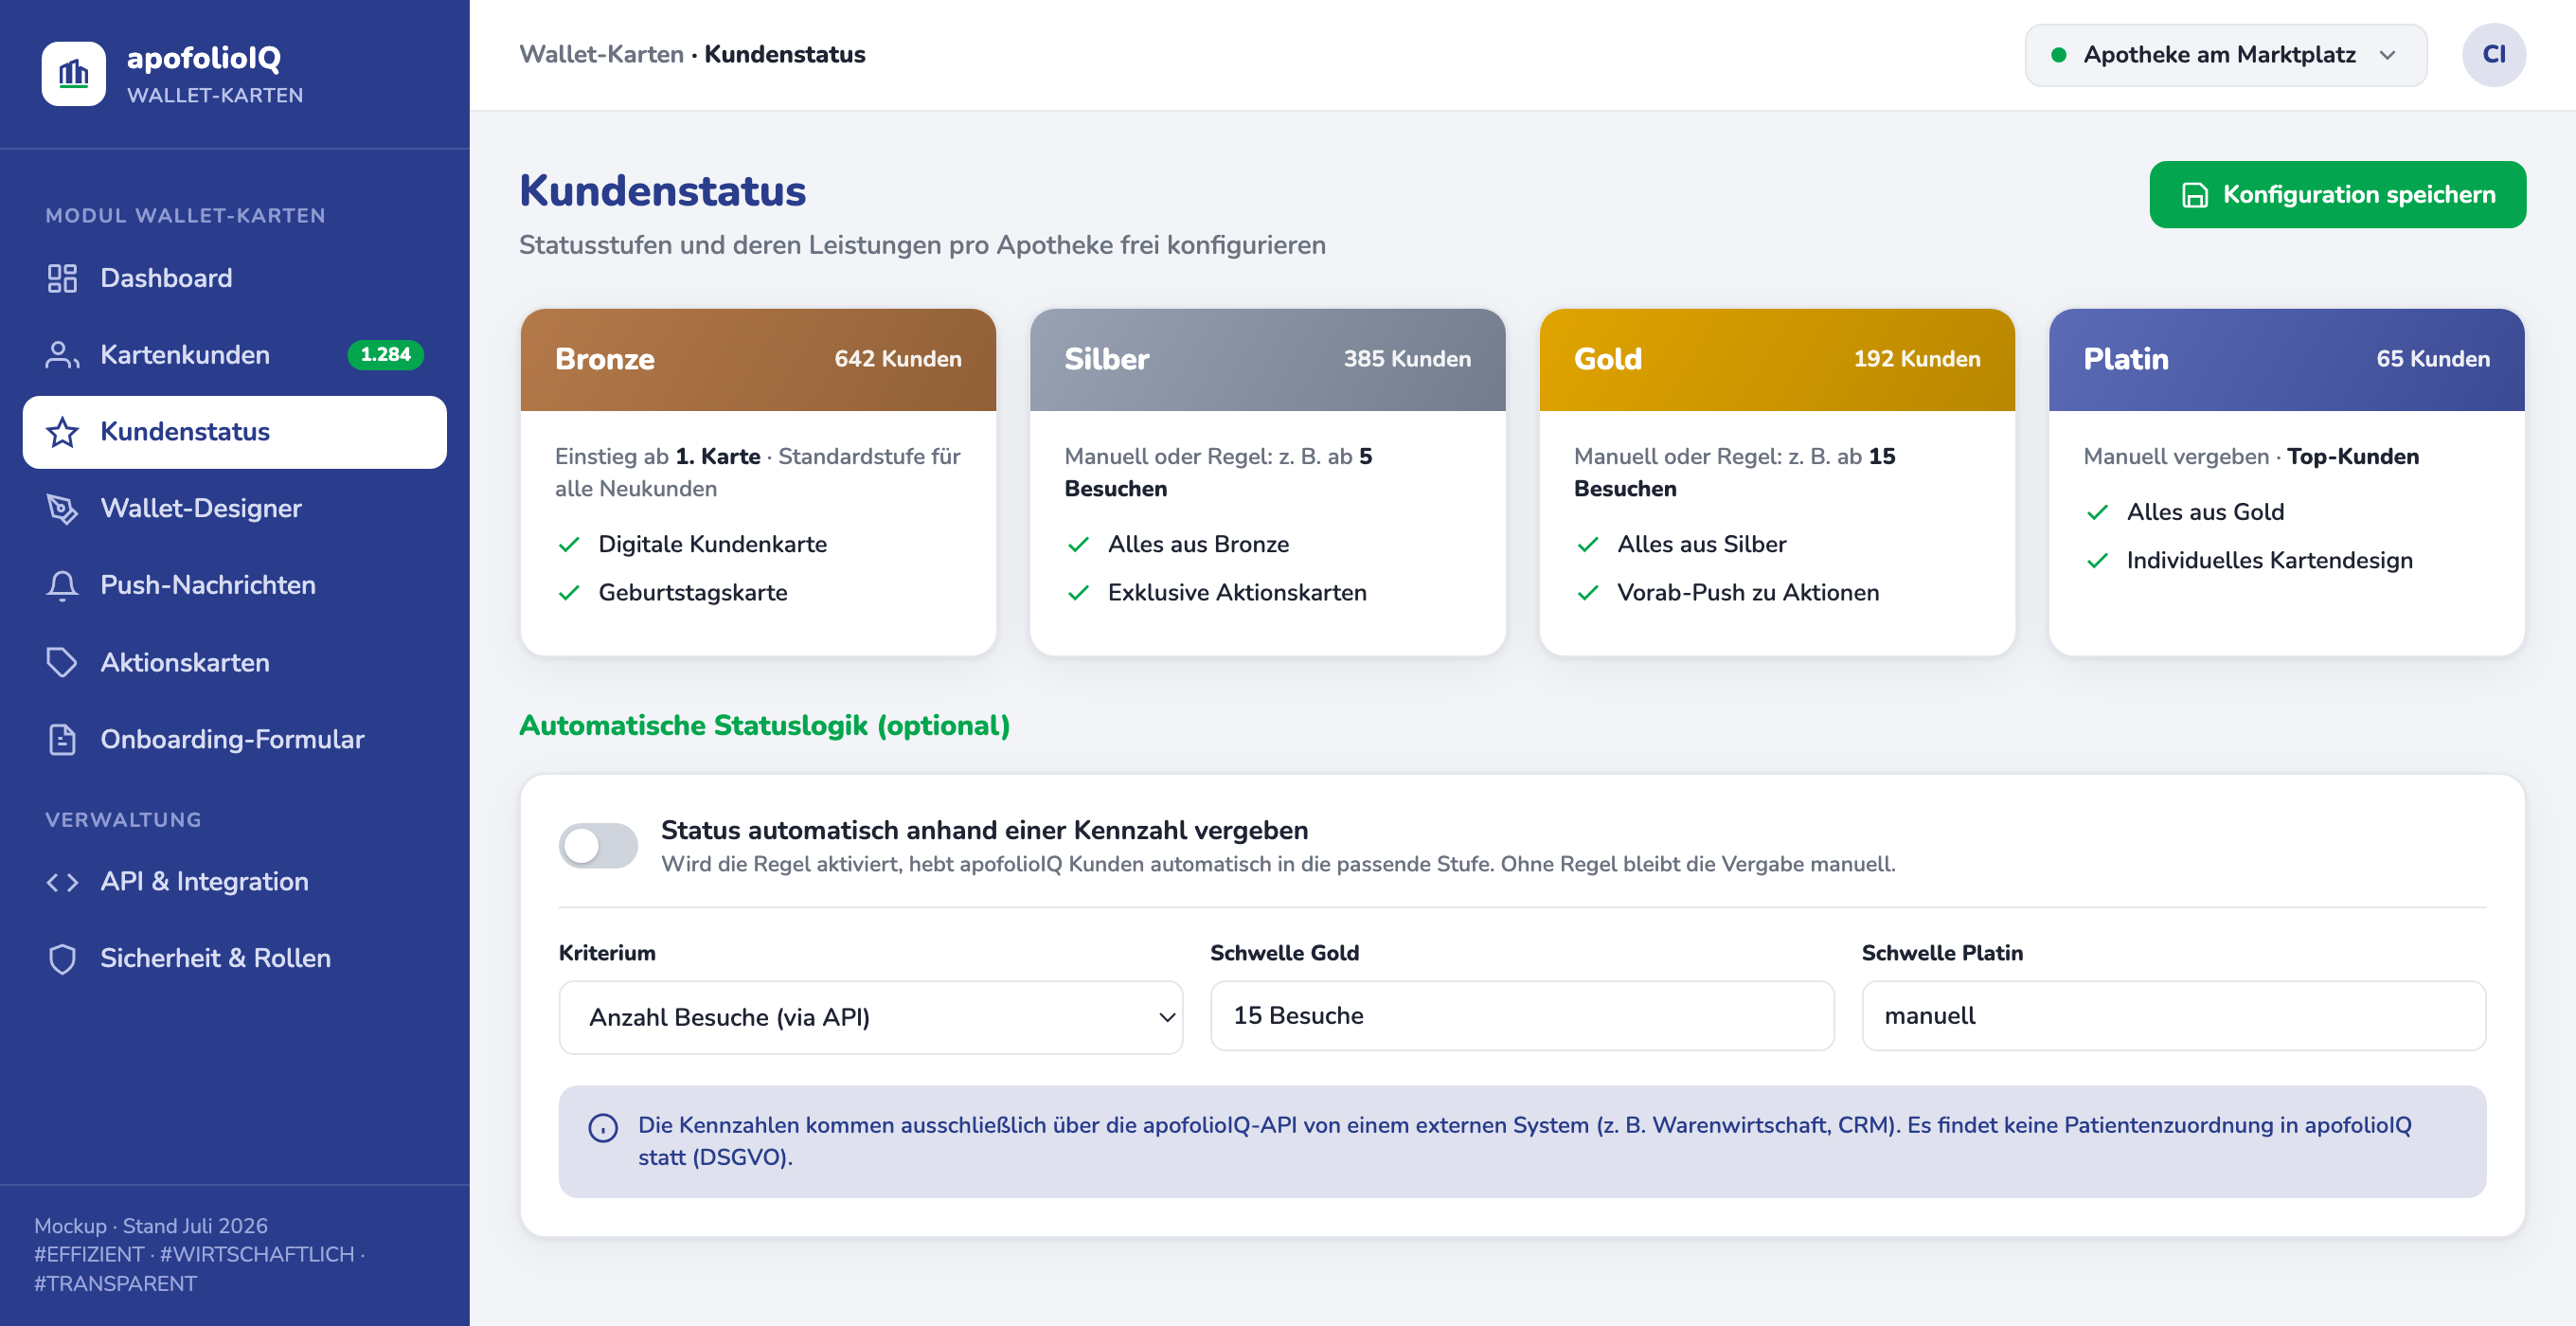Click the 1.284 badge on Kartenkunden
Image resolution: width=2576 pixels, height=1326 pixels.
coord(386,354)
